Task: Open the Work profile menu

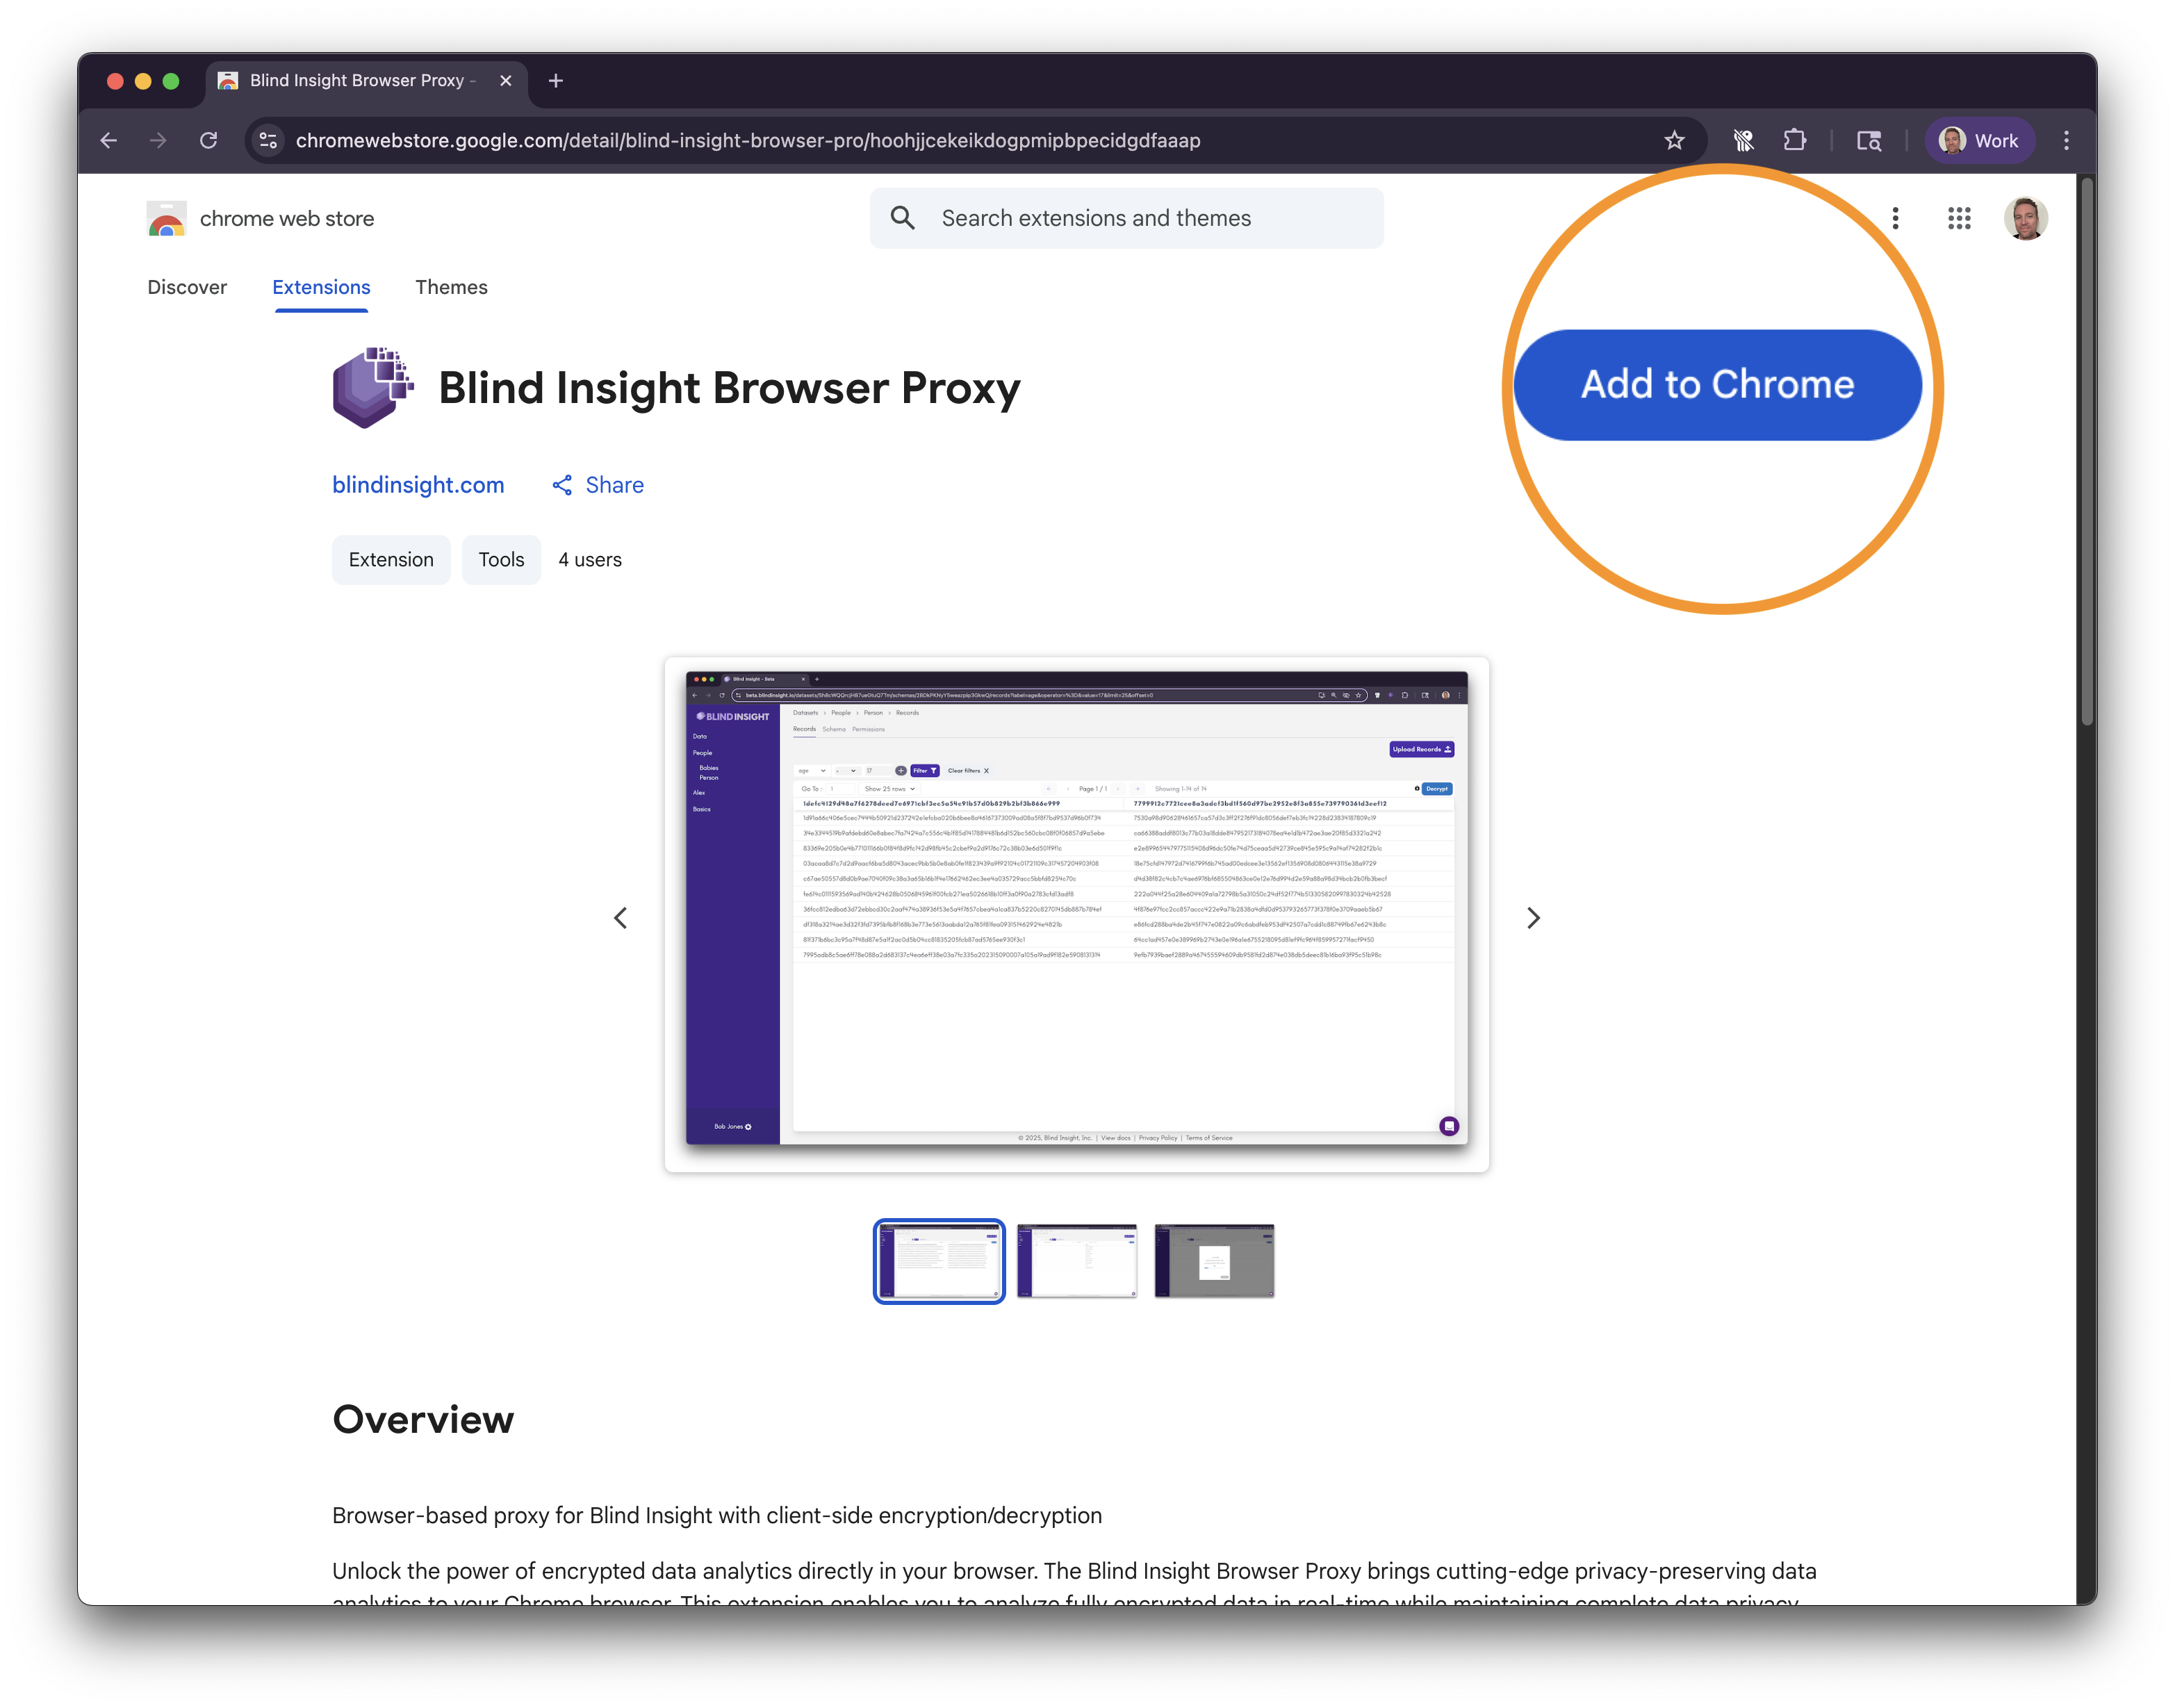Action: pos(1979,141)
